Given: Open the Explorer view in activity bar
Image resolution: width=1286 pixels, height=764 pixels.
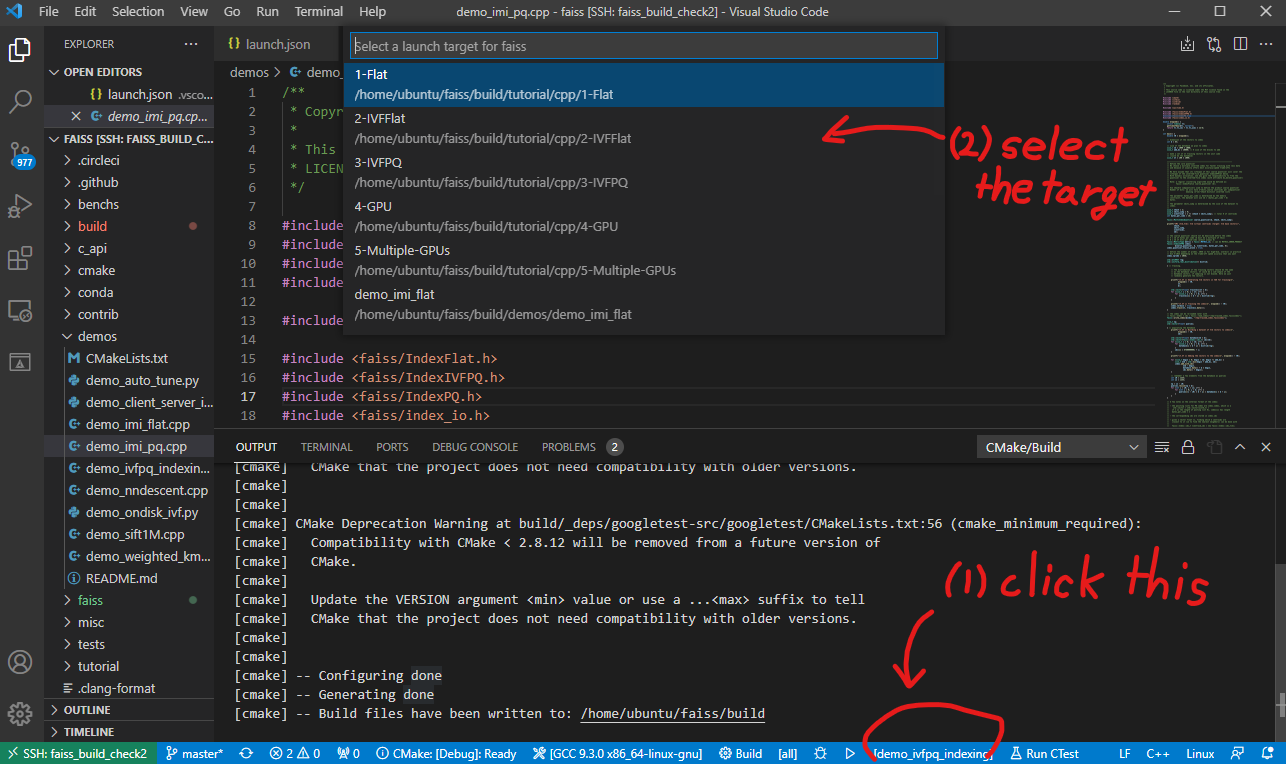Looking at the screenshot, I should pyautogui.click(x=20, y=49).
